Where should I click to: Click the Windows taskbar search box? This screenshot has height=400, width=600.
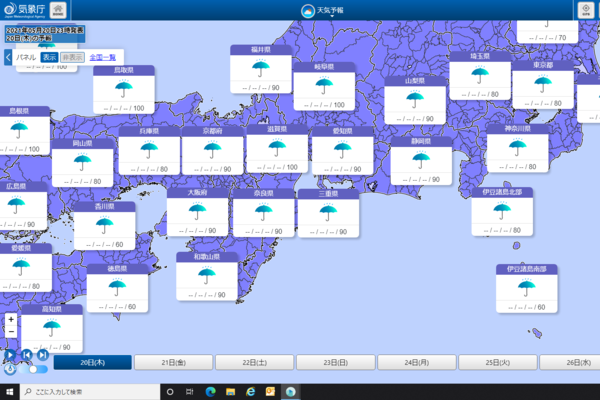pos(90,392)
